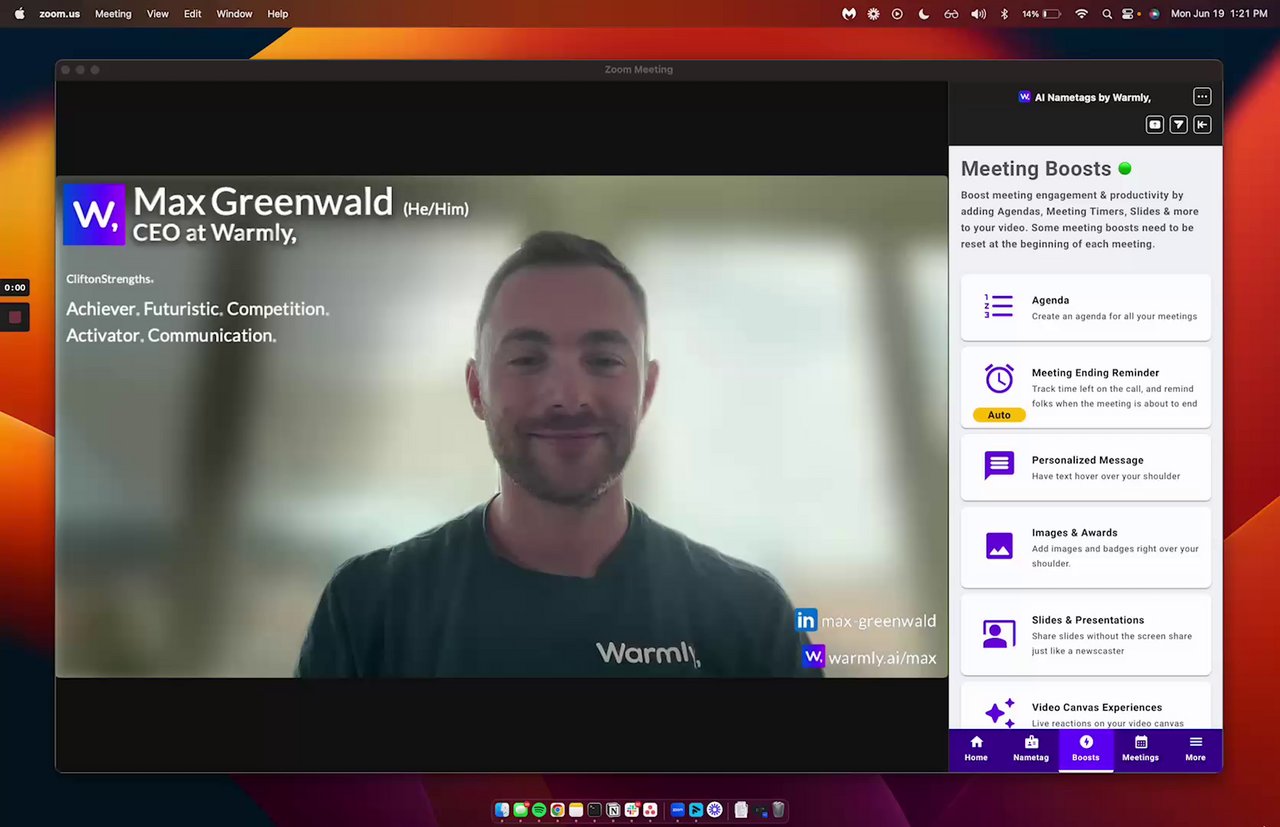This screenshot has height=827, width=1280.
Task: Open the Agenda boost card
Action: tap(1085, 307)
